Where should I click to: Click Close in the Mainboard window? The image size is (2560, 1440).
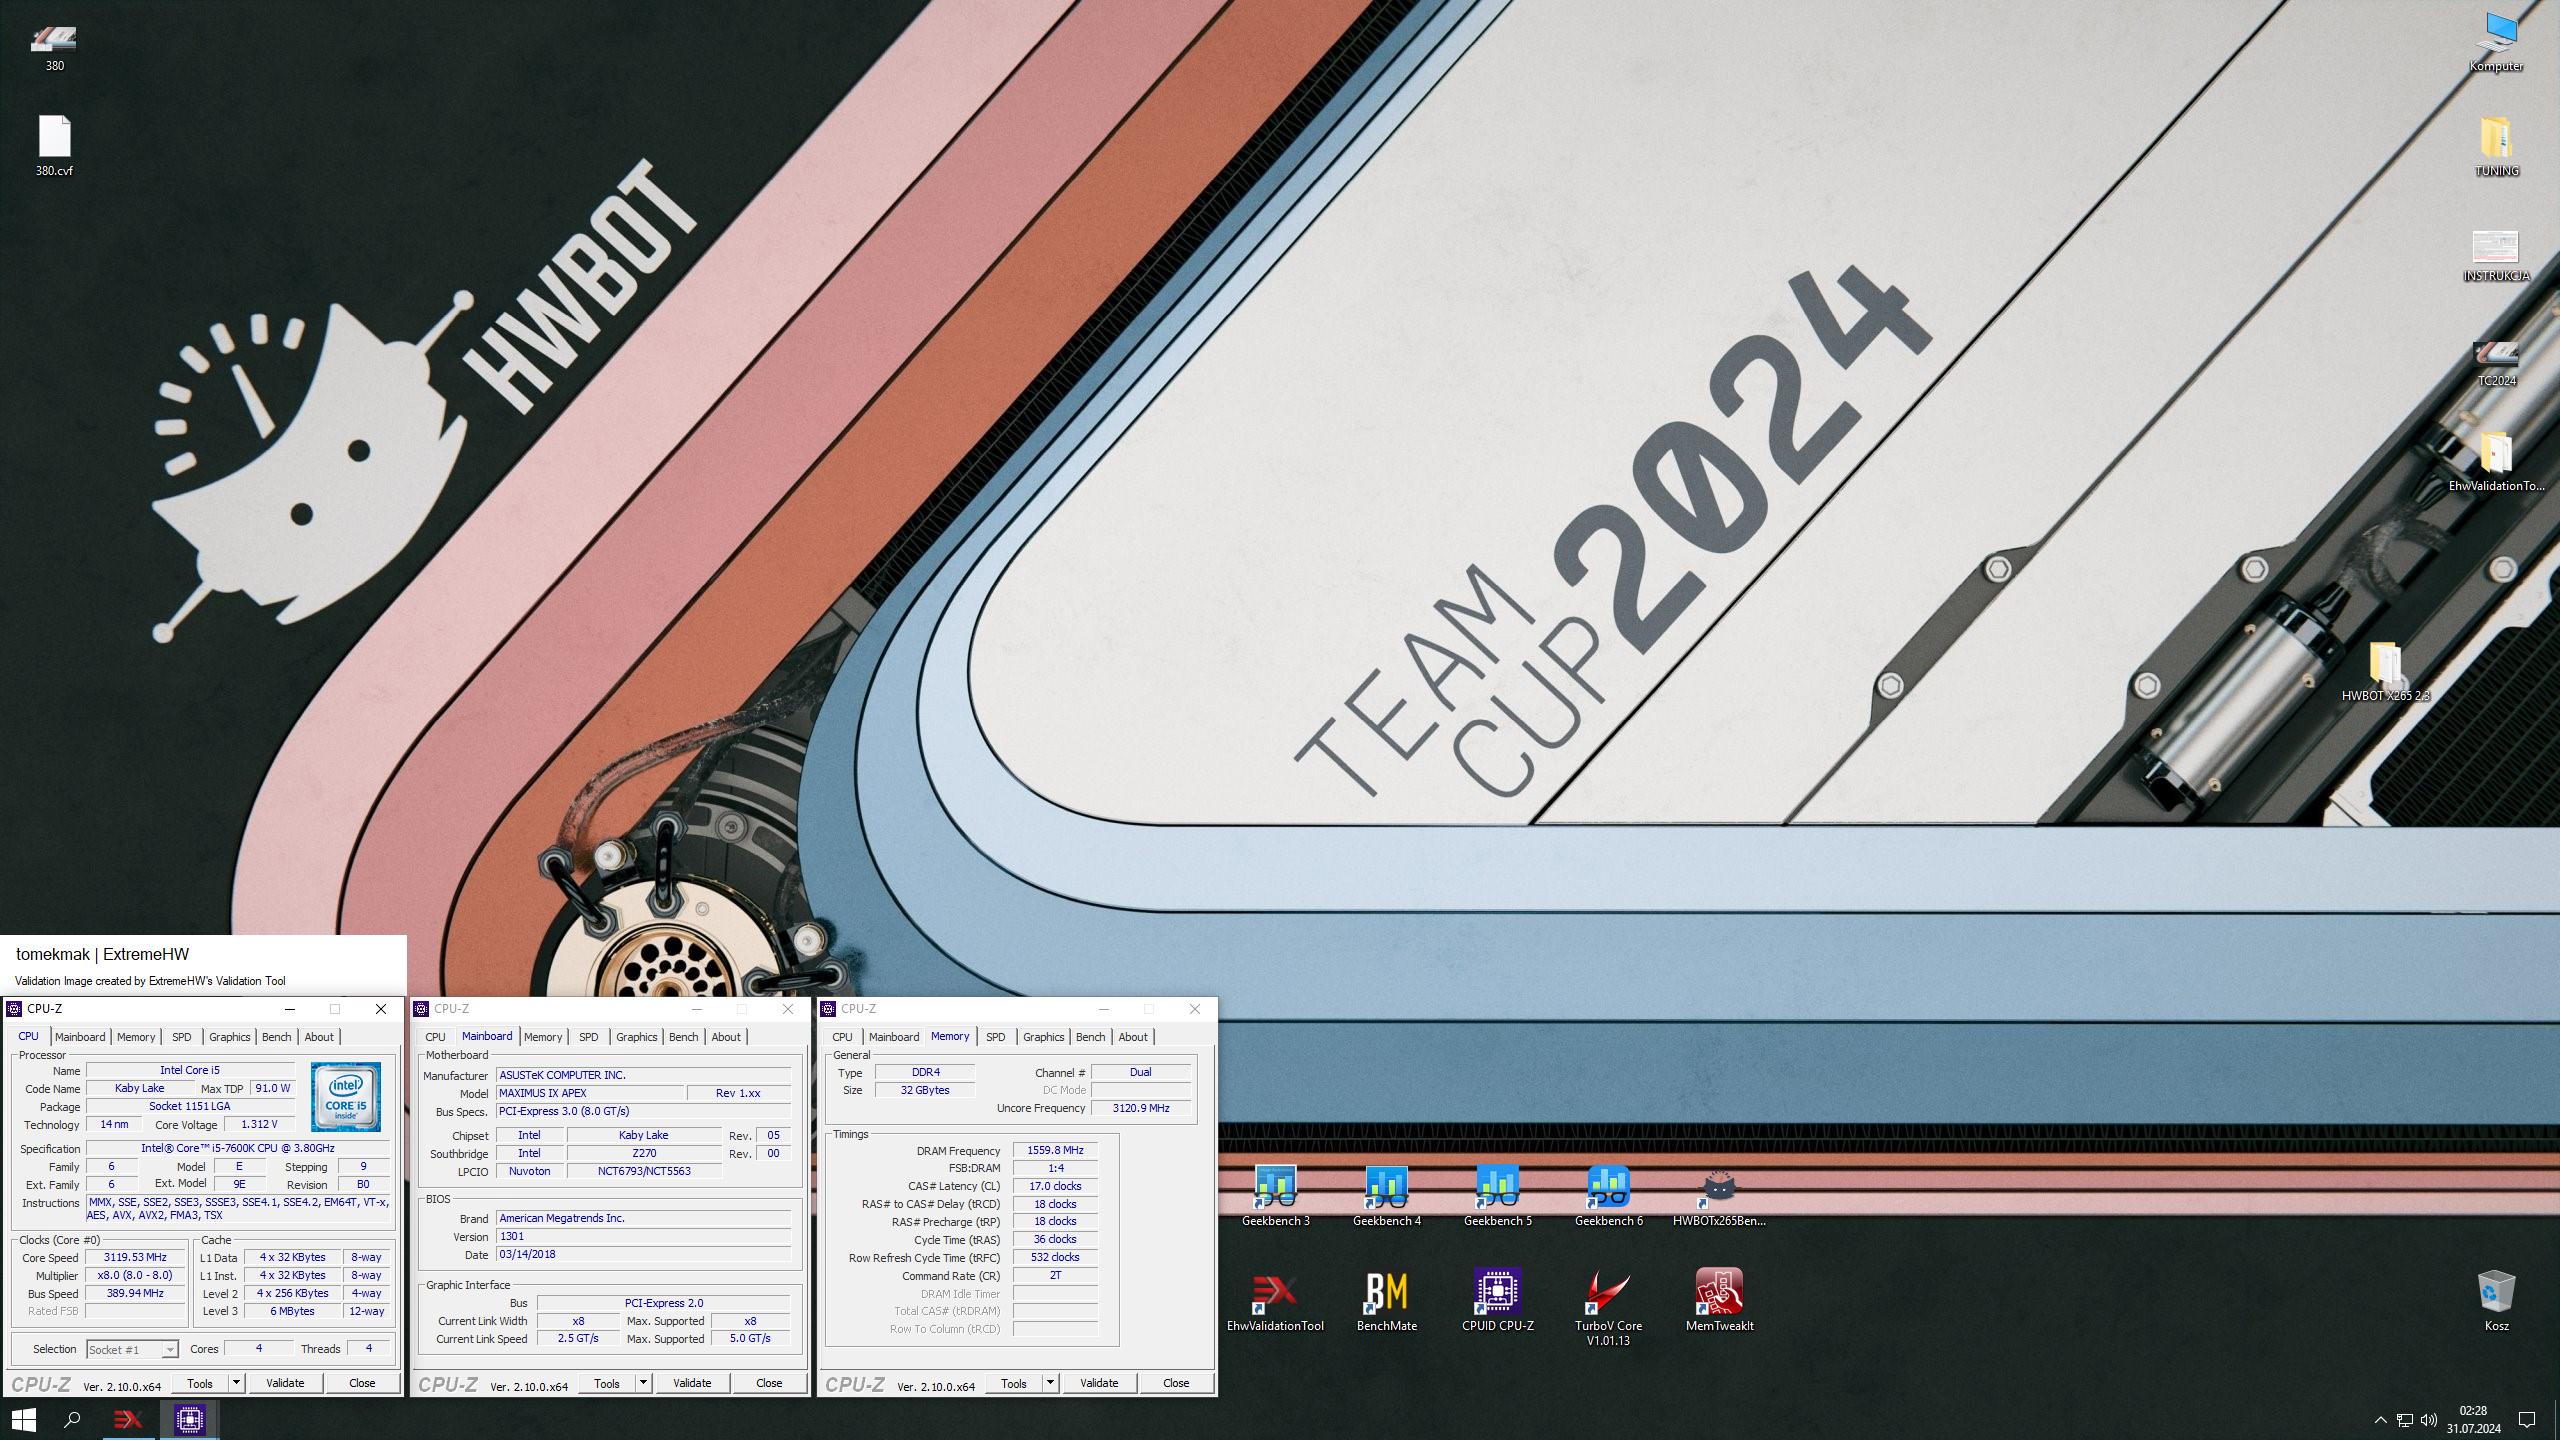[x=769, y=1383]
